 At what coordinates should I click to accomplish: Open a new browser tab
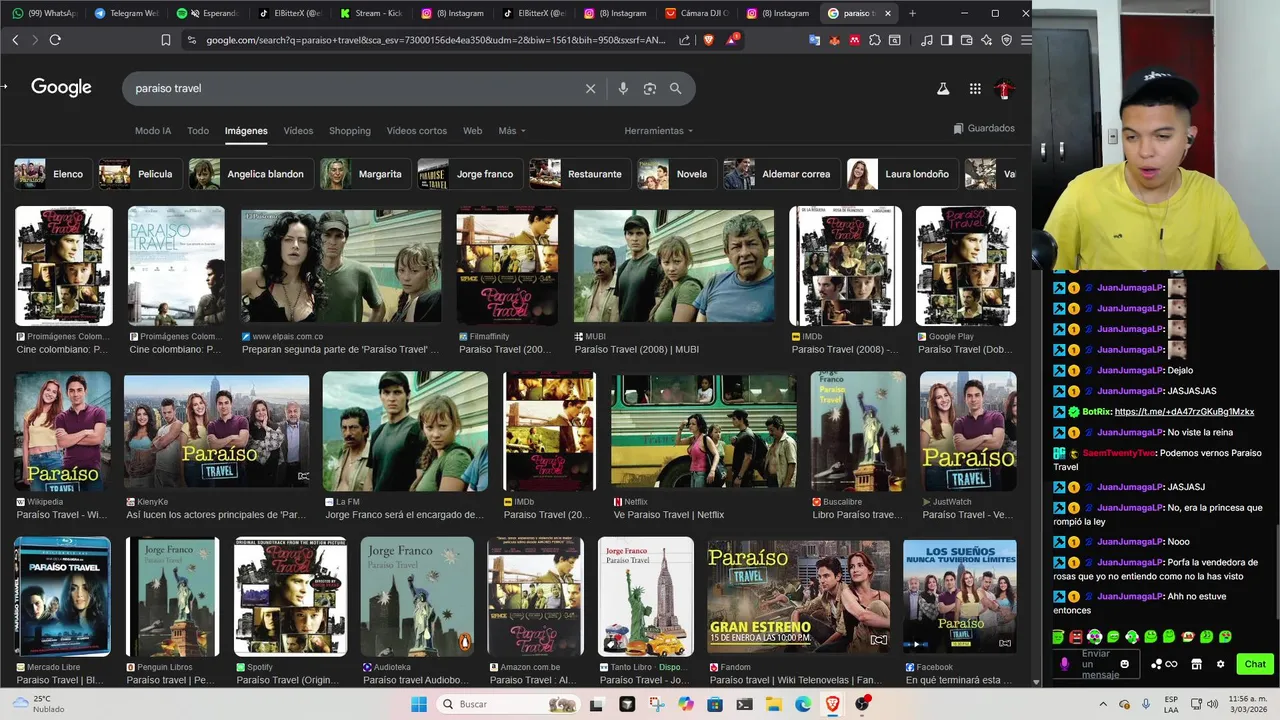click(912, 13)
